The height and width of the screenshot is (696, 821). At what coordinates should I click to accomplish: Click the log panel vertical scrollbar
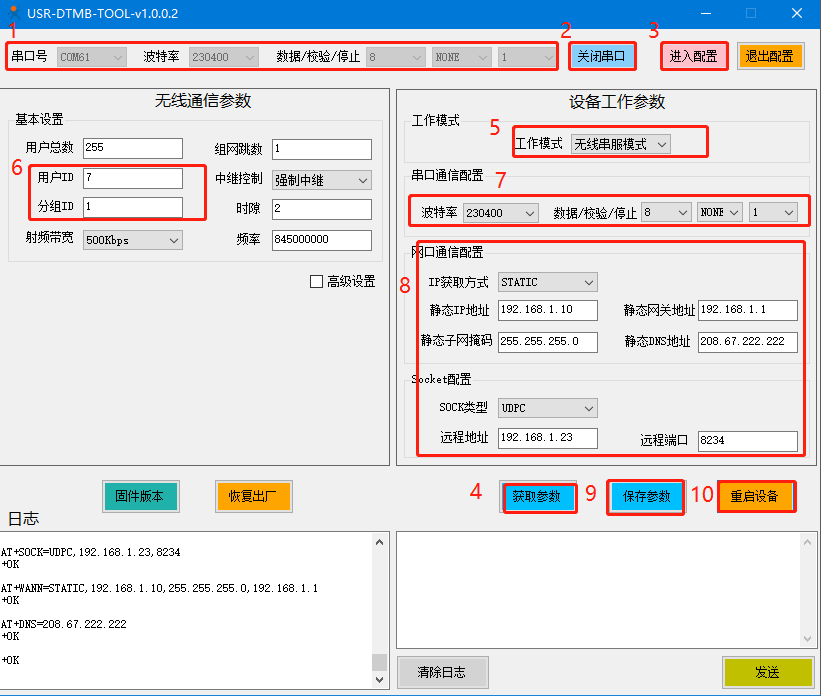point(379,610)
